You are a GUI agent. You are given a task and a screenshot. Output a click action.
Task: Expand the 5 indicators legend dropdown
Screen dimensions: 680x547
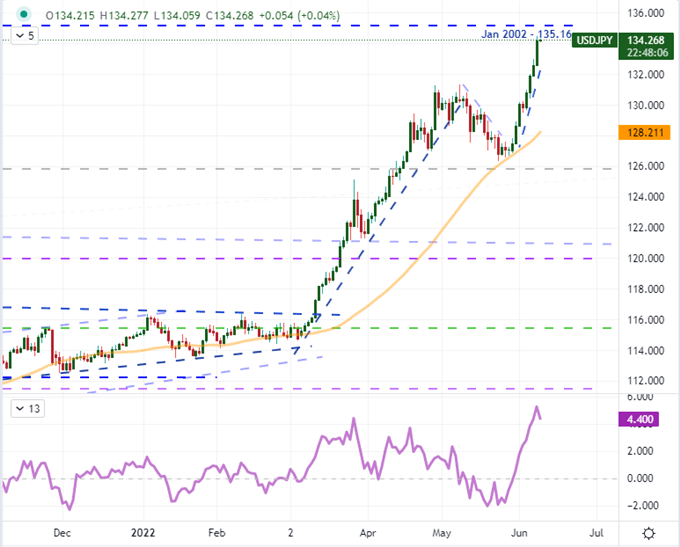pyautogui.click(x=25, y=36)
